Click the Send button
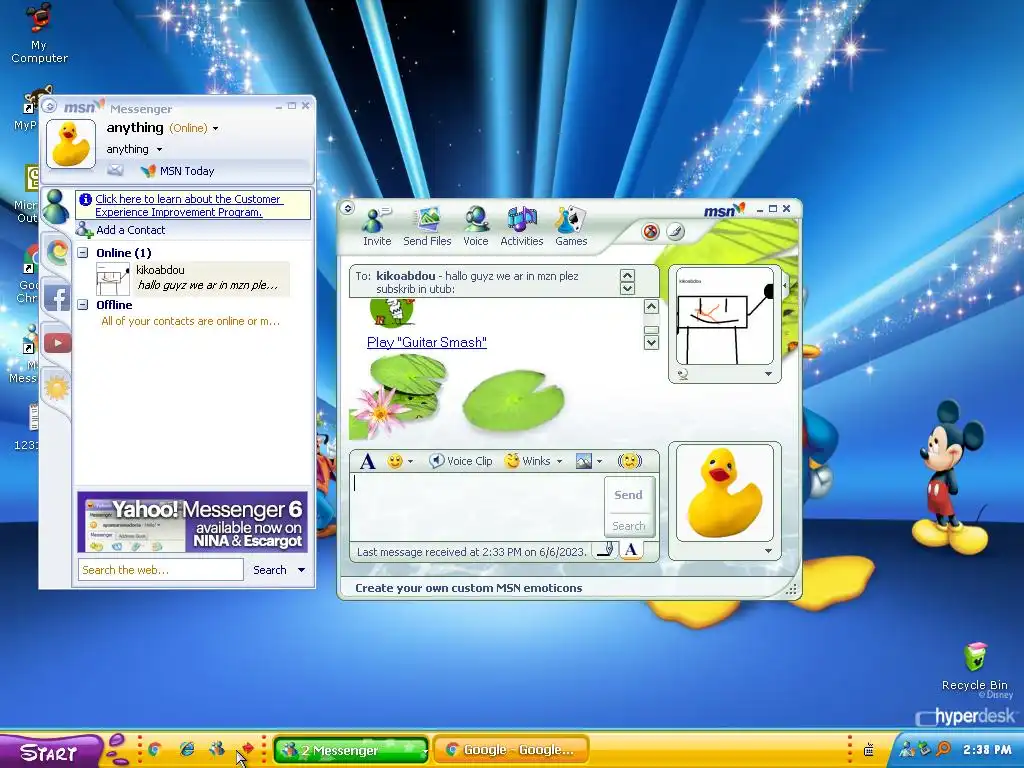 (628, 495)
